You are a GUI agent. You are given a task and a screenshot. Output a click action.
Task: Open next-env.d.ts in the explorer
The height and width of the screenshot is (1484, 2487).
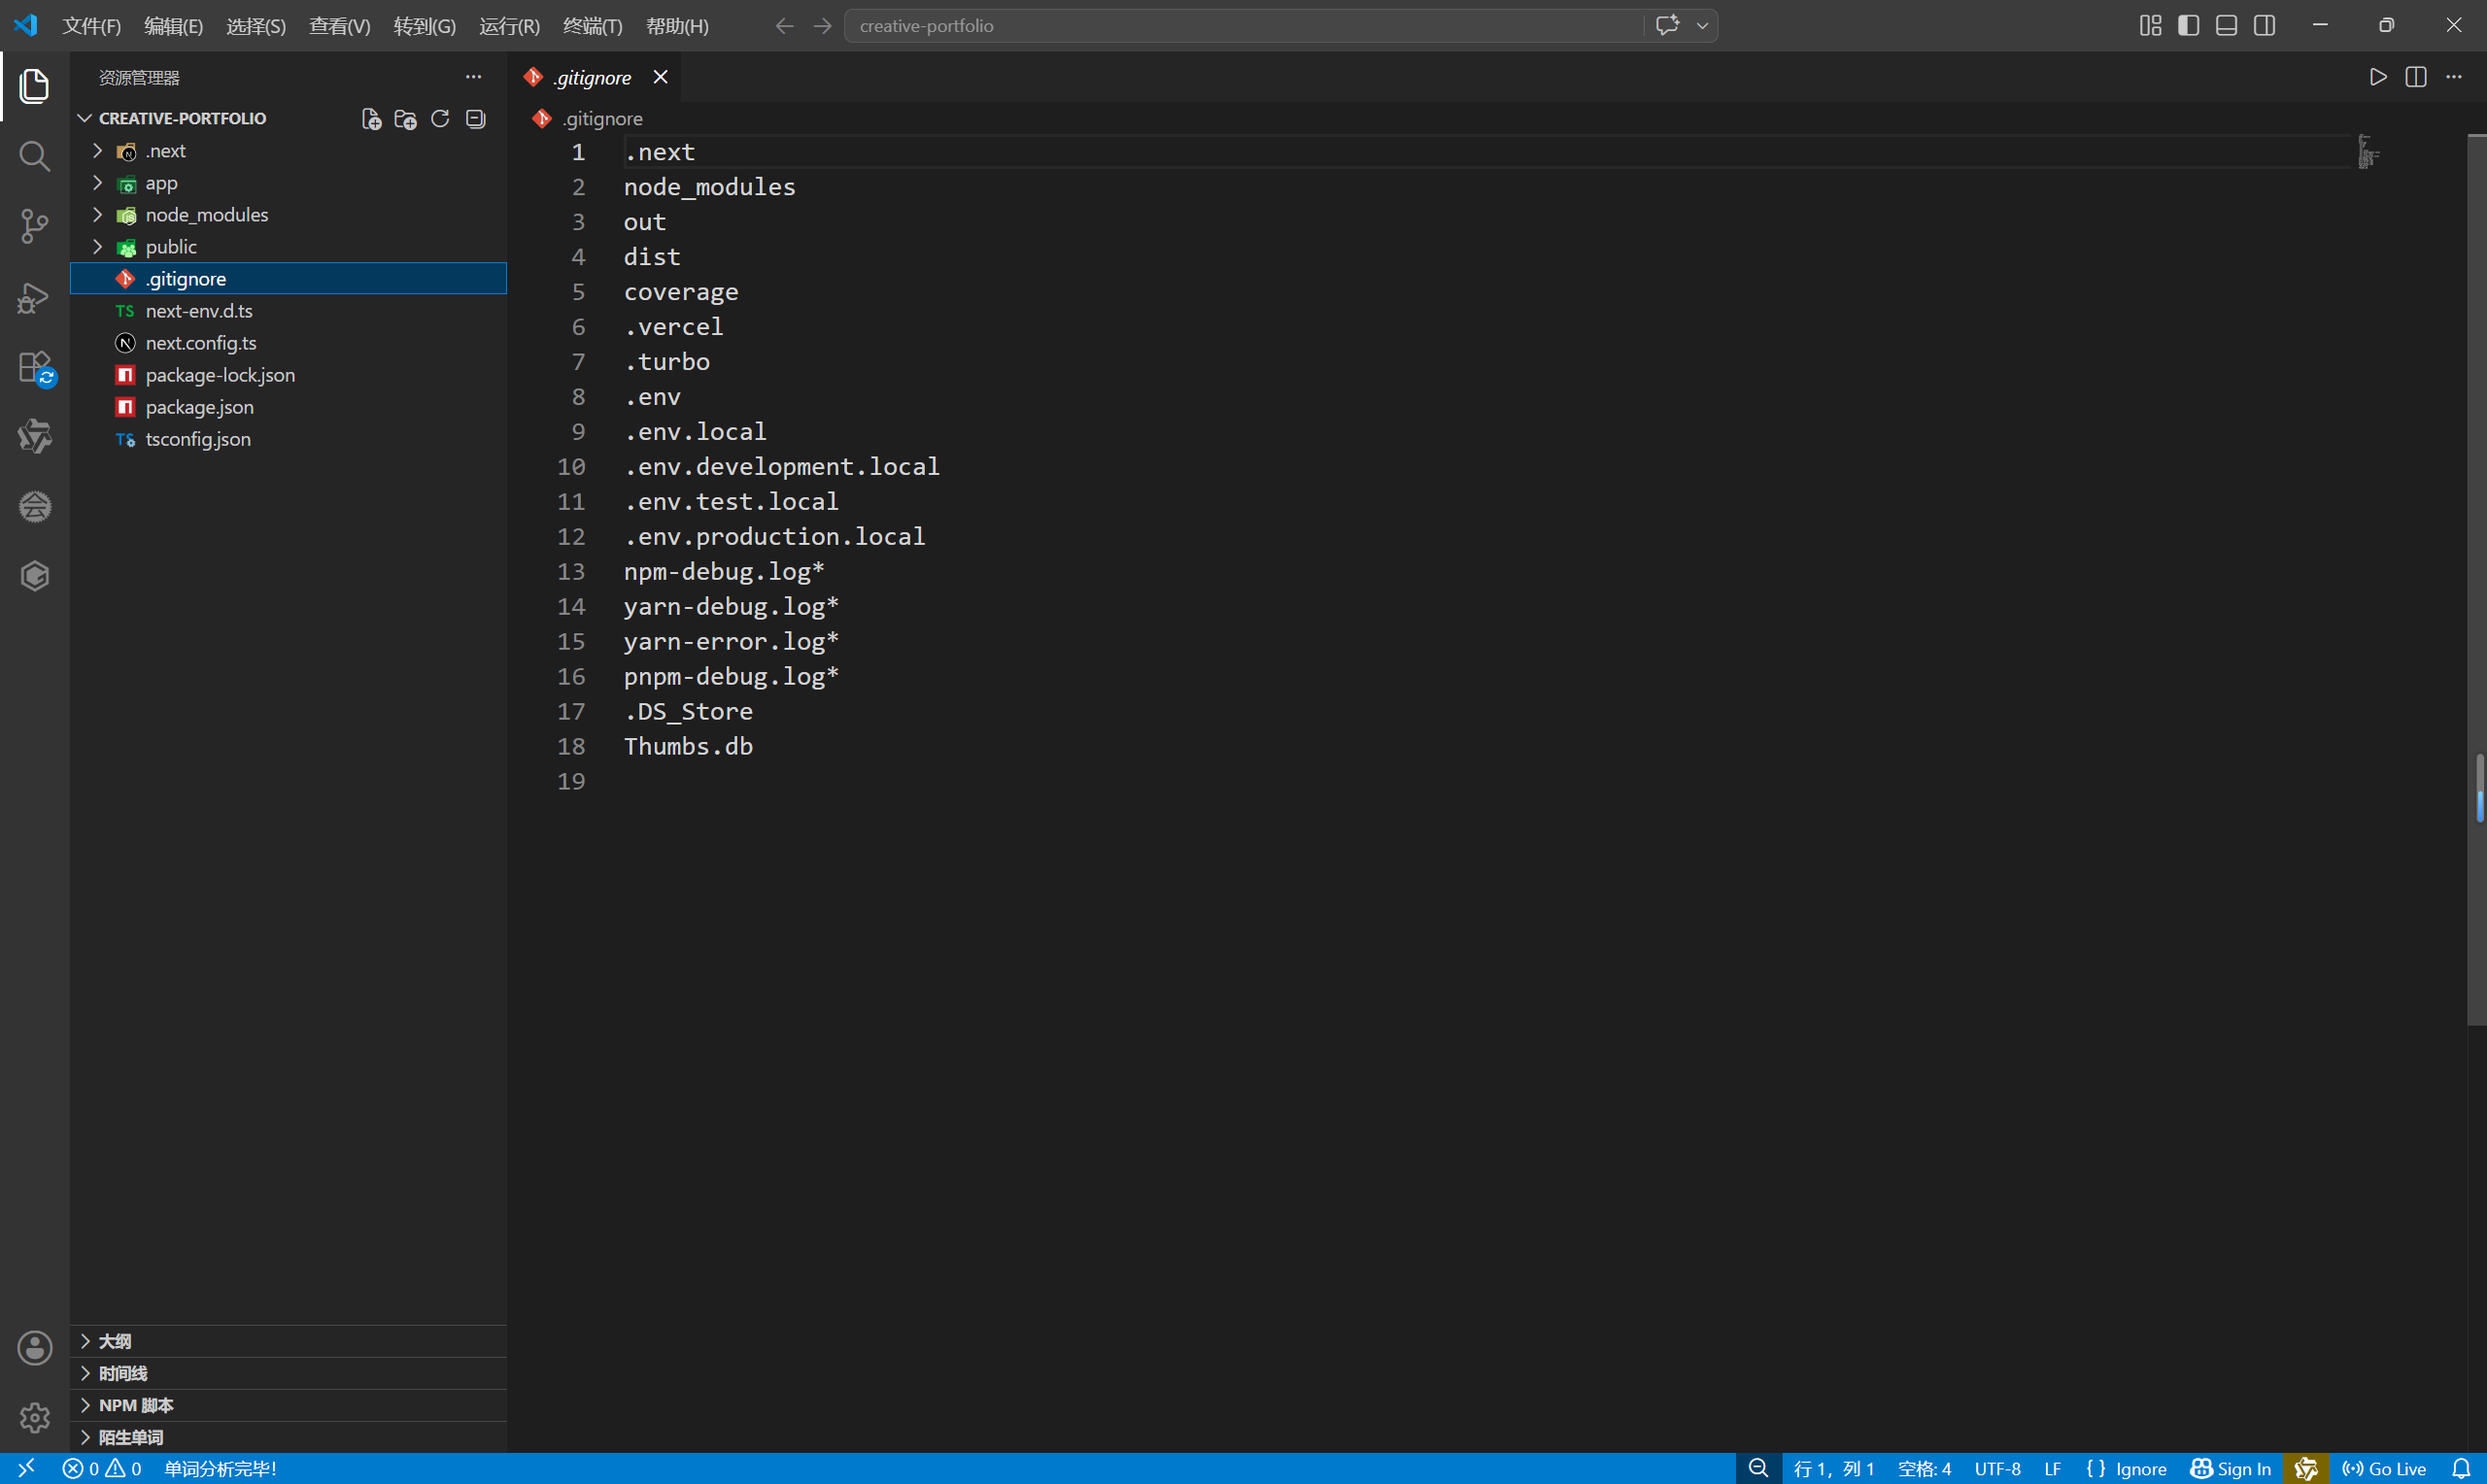(289, 311)
